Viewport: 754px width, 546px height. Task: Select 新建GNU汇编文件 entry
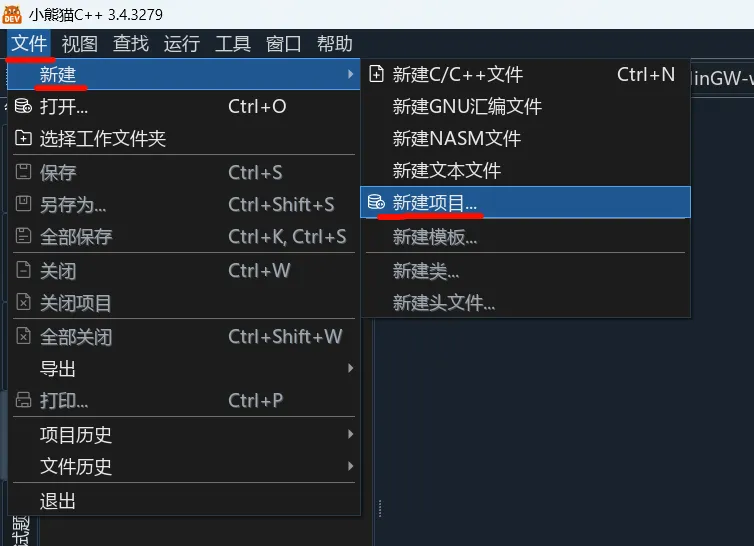pos(467,106)
